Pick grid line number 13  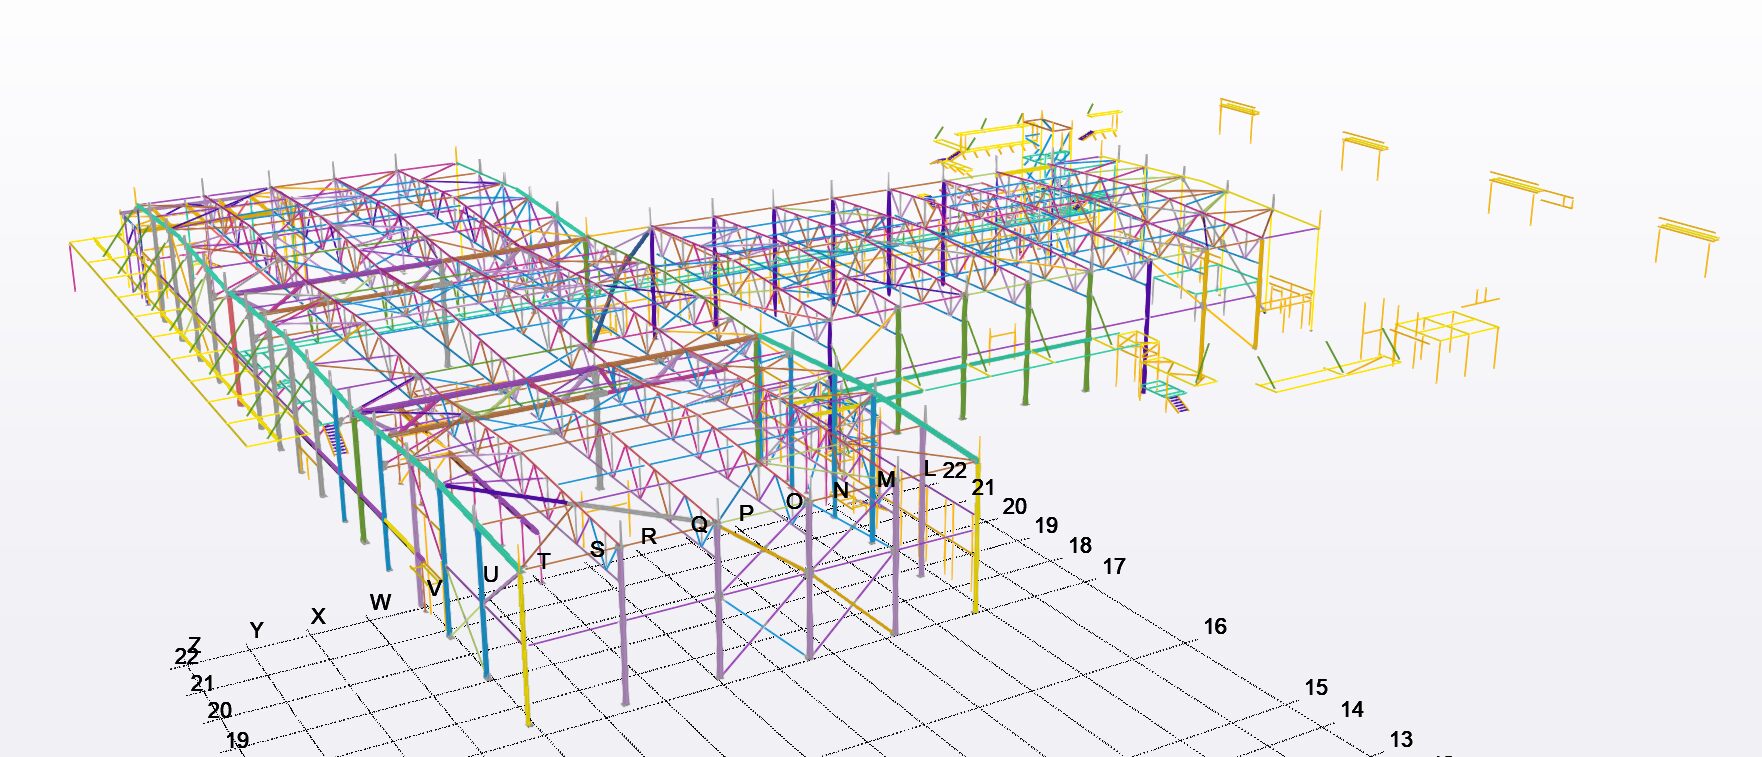1401,739
